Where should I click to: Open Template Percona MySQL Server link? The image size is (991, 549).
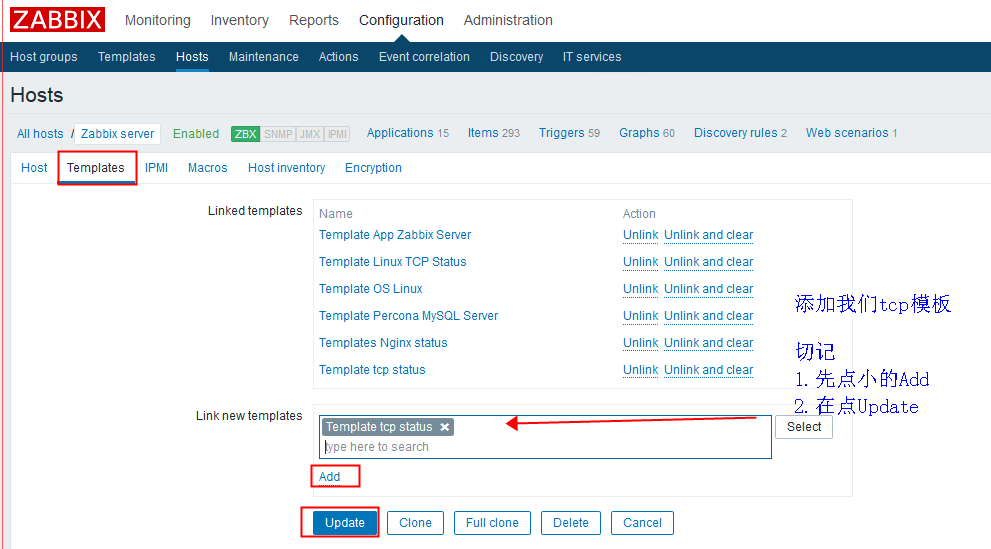pyautogui.click(x=408, y=316)
